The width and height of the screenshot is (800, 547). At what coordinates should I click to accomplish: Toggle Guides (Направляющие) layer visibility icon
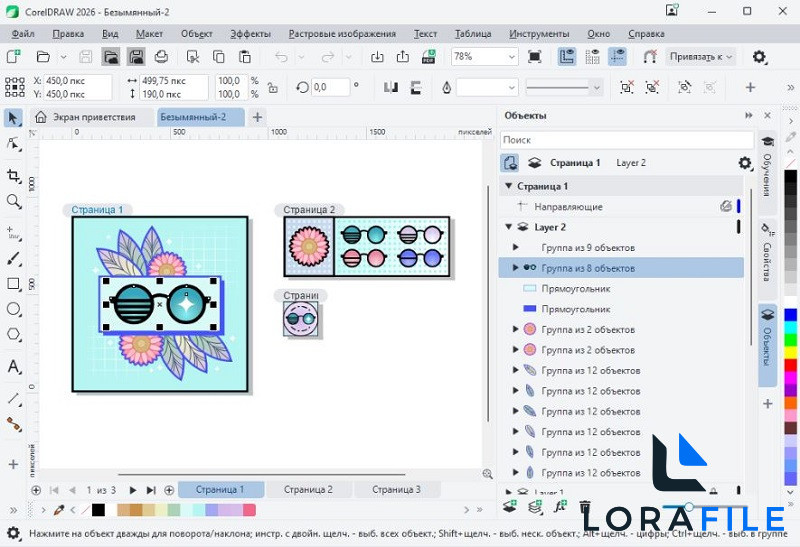[726, 206]
